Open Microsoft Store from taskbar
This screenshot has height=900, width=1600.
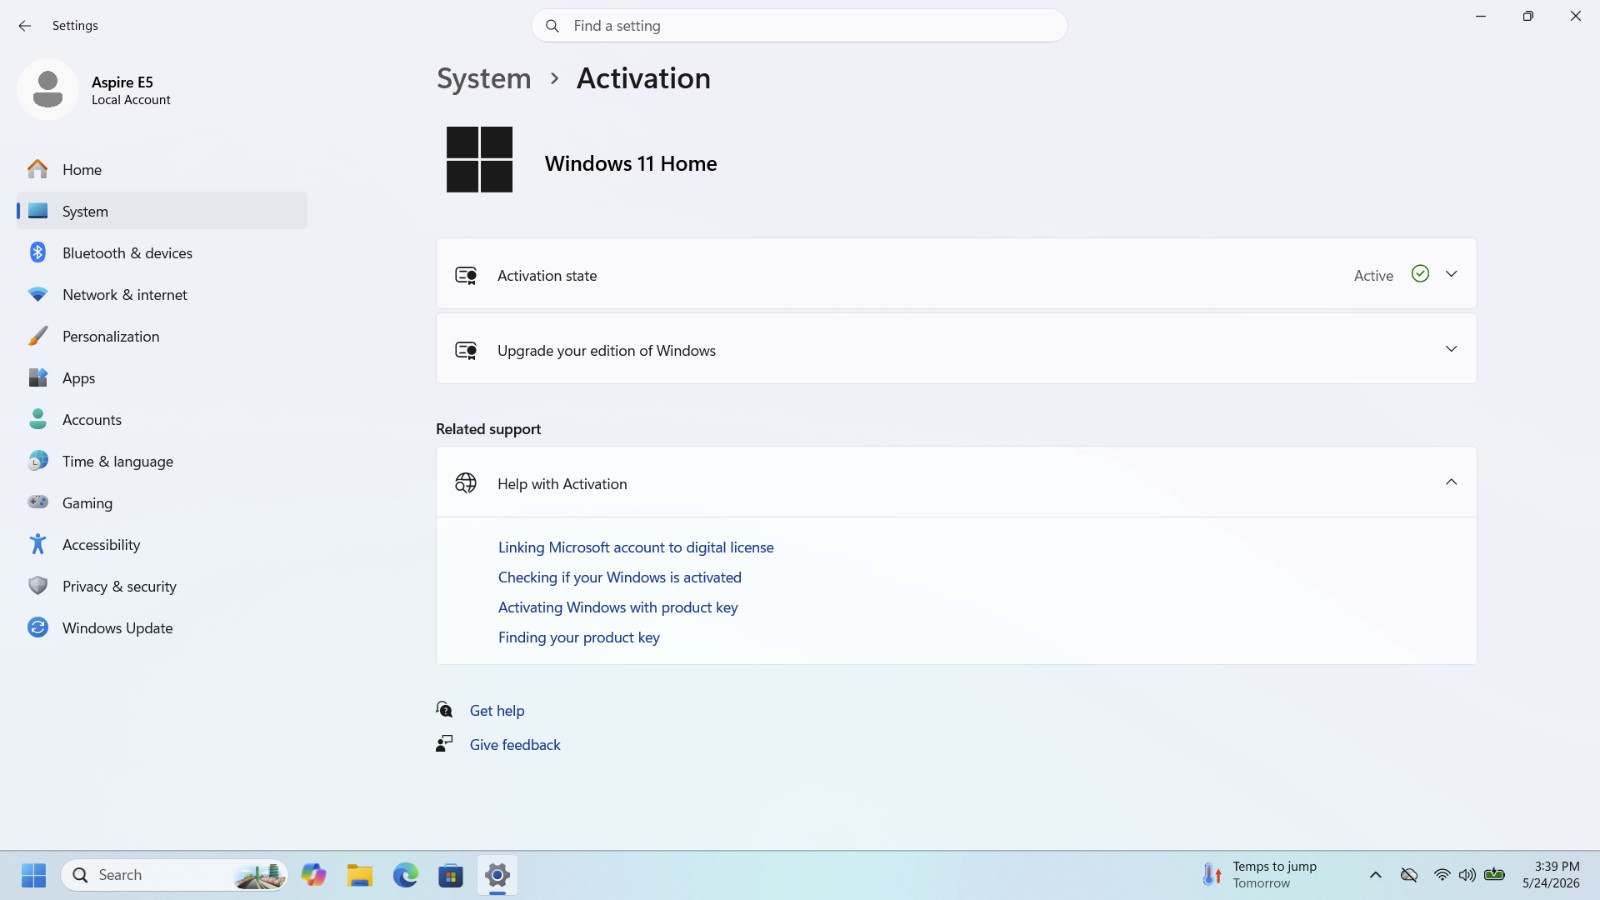(x=451, y=875)
